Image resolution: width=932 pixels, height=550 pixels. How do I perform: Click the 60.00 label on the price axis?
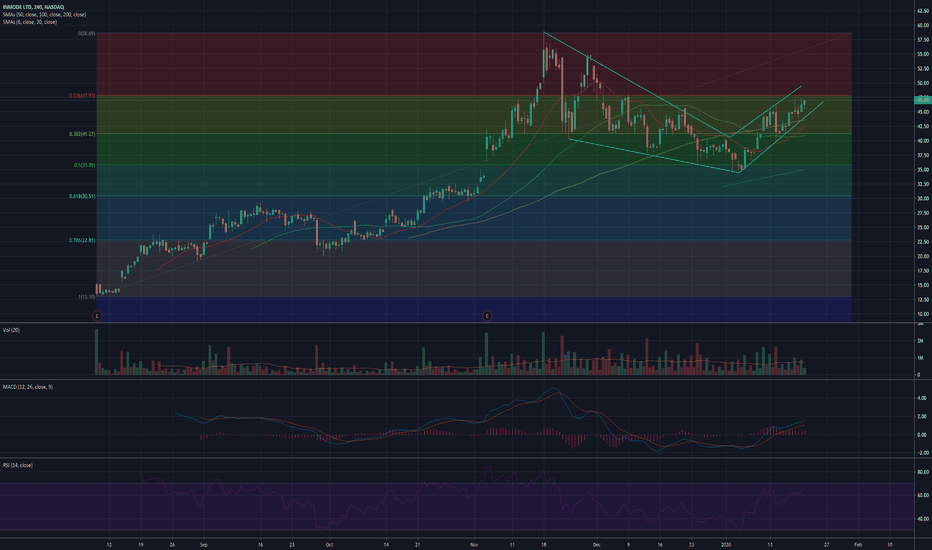pos(923,26)
